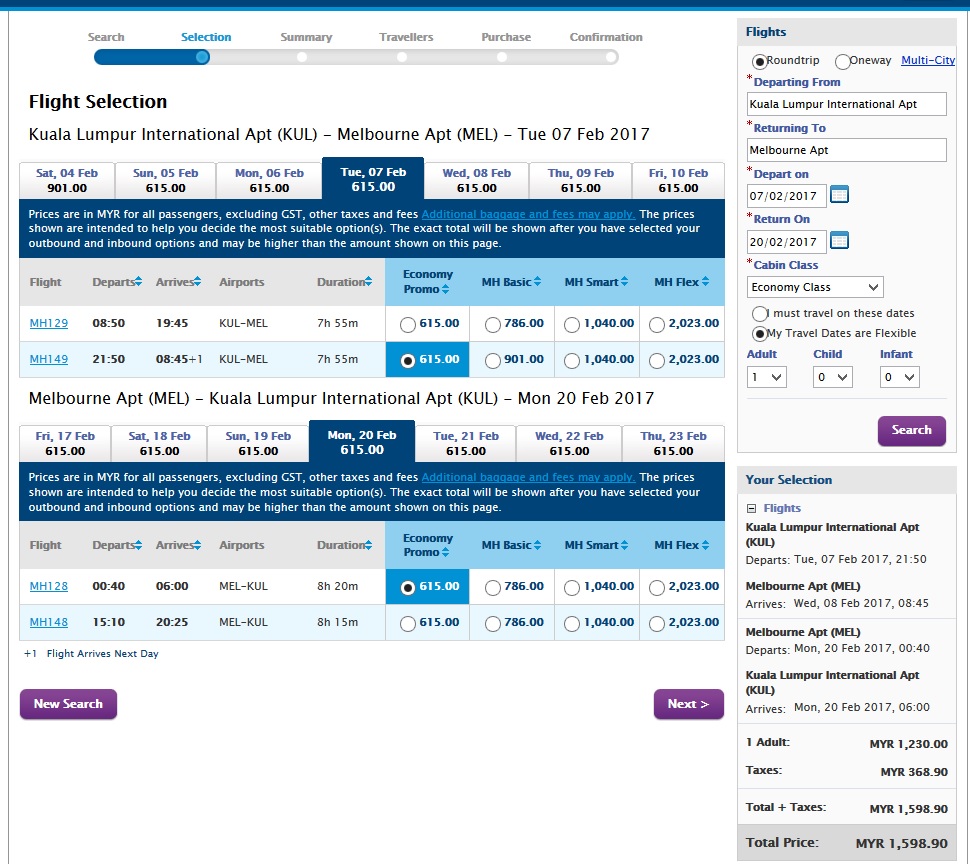This screenshot has height=866, width=970.
Task: Open the Cabin Class dropdown
Action: pos(815,287)
